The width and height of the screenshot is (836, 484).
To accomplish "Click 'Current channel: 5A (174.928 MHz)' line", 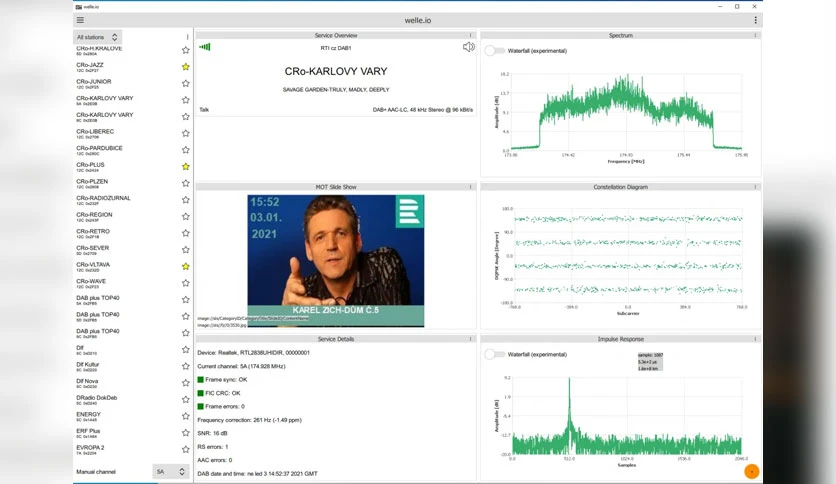I will pyautogui.click(x=241, y=366).
